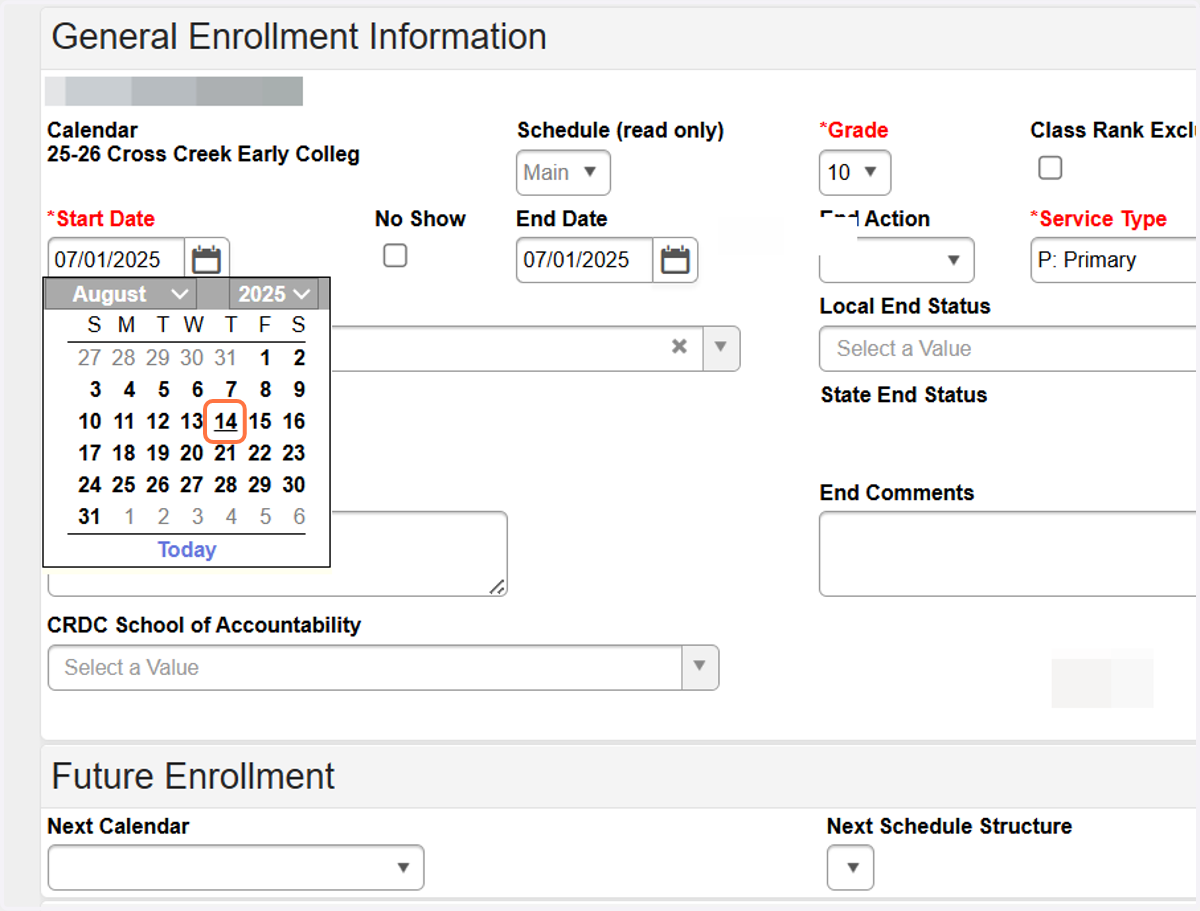Click the Today link in the calendar
The width and height of the screenshot is (1200, 911).
pyautogui.click(x=187, y=550)
